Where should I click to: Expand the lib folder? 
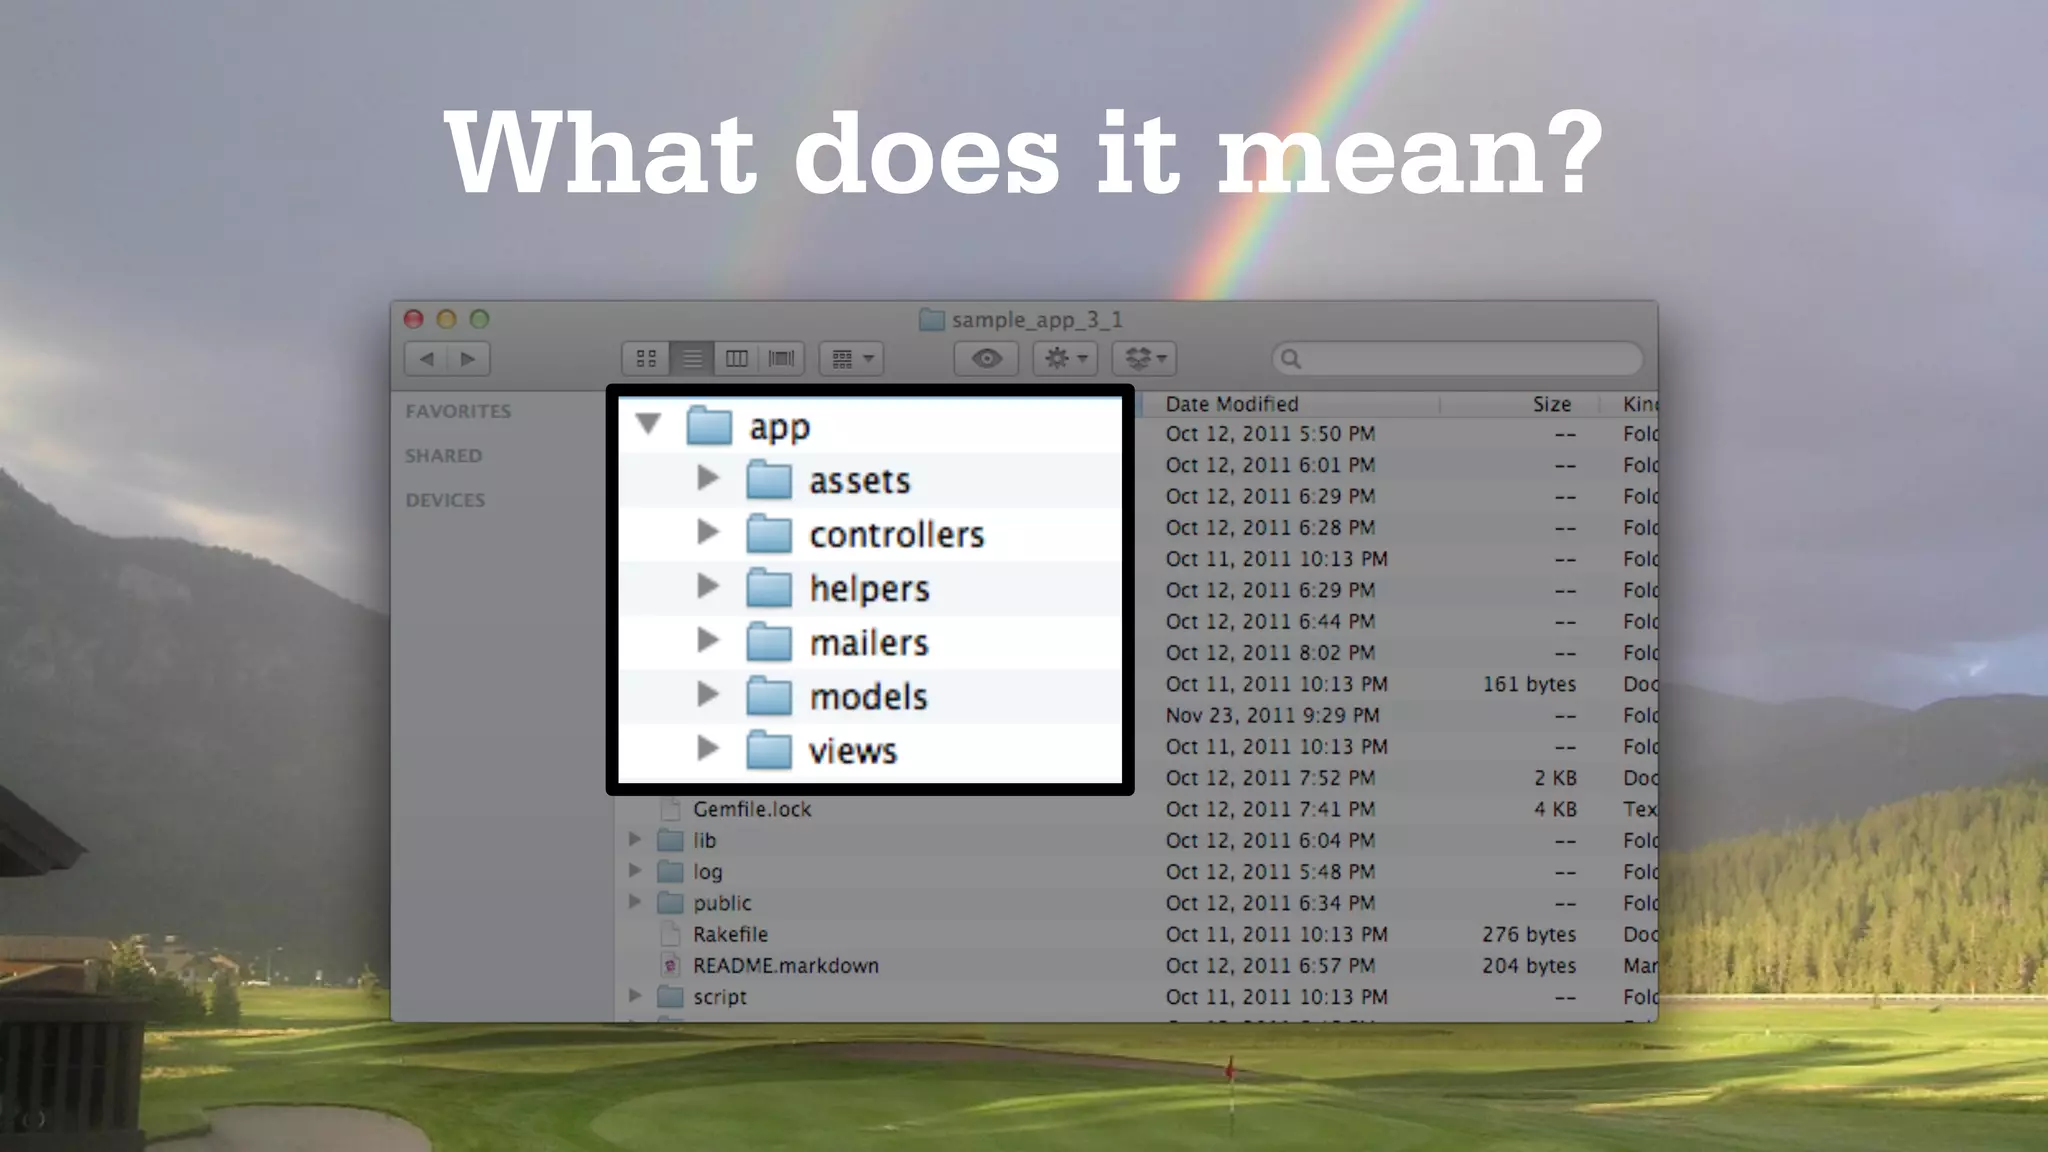click(x=635, y=840)
